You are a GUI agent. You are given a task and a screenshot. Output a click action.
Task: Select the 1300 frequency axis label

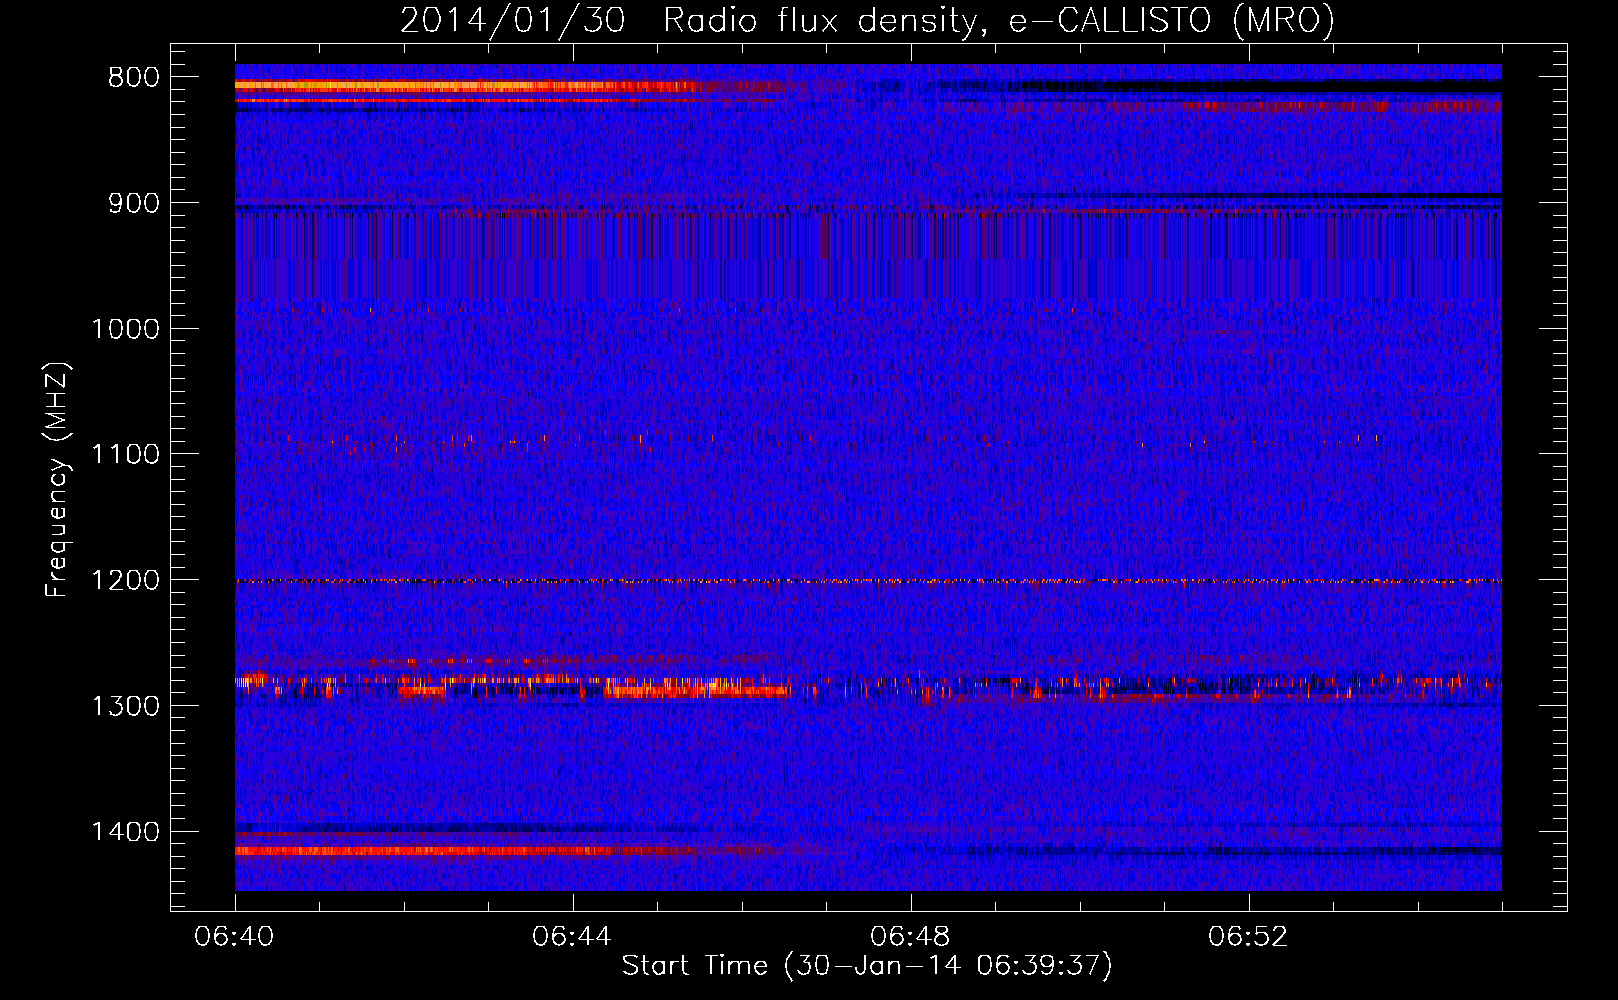coord(125,706)
